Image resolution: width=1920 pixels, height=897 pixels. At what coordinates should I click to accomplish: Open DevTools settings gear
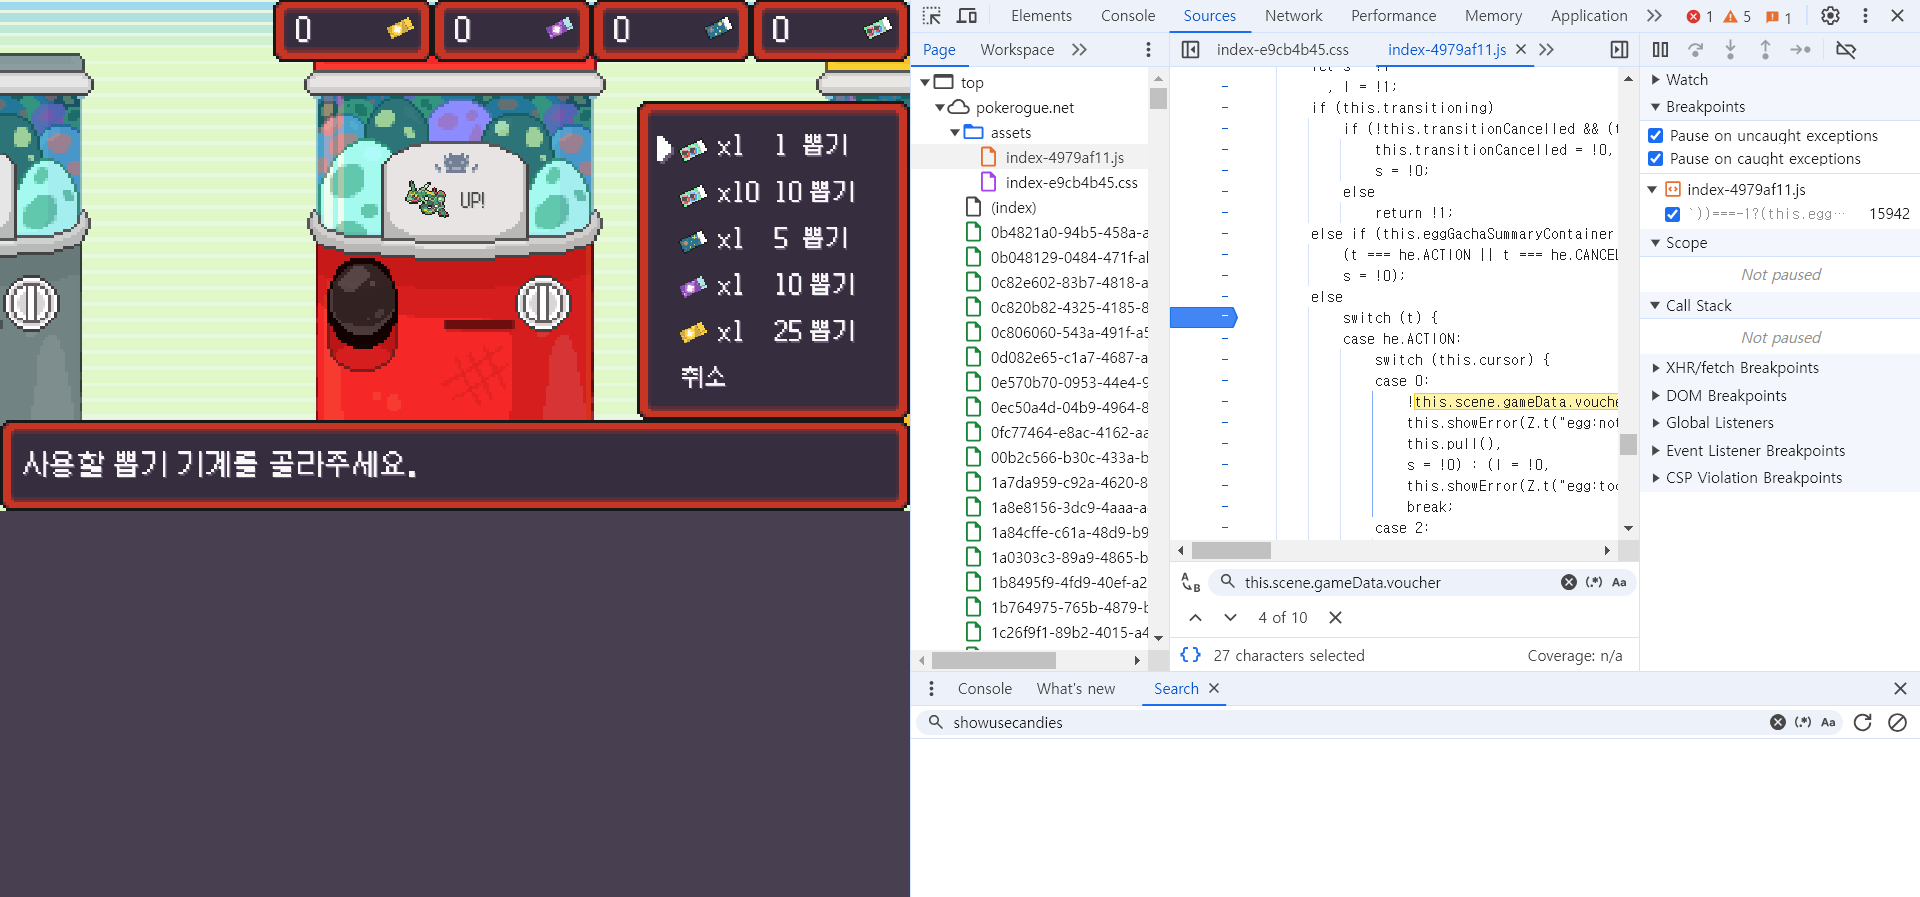click(x=1830, y=16)
